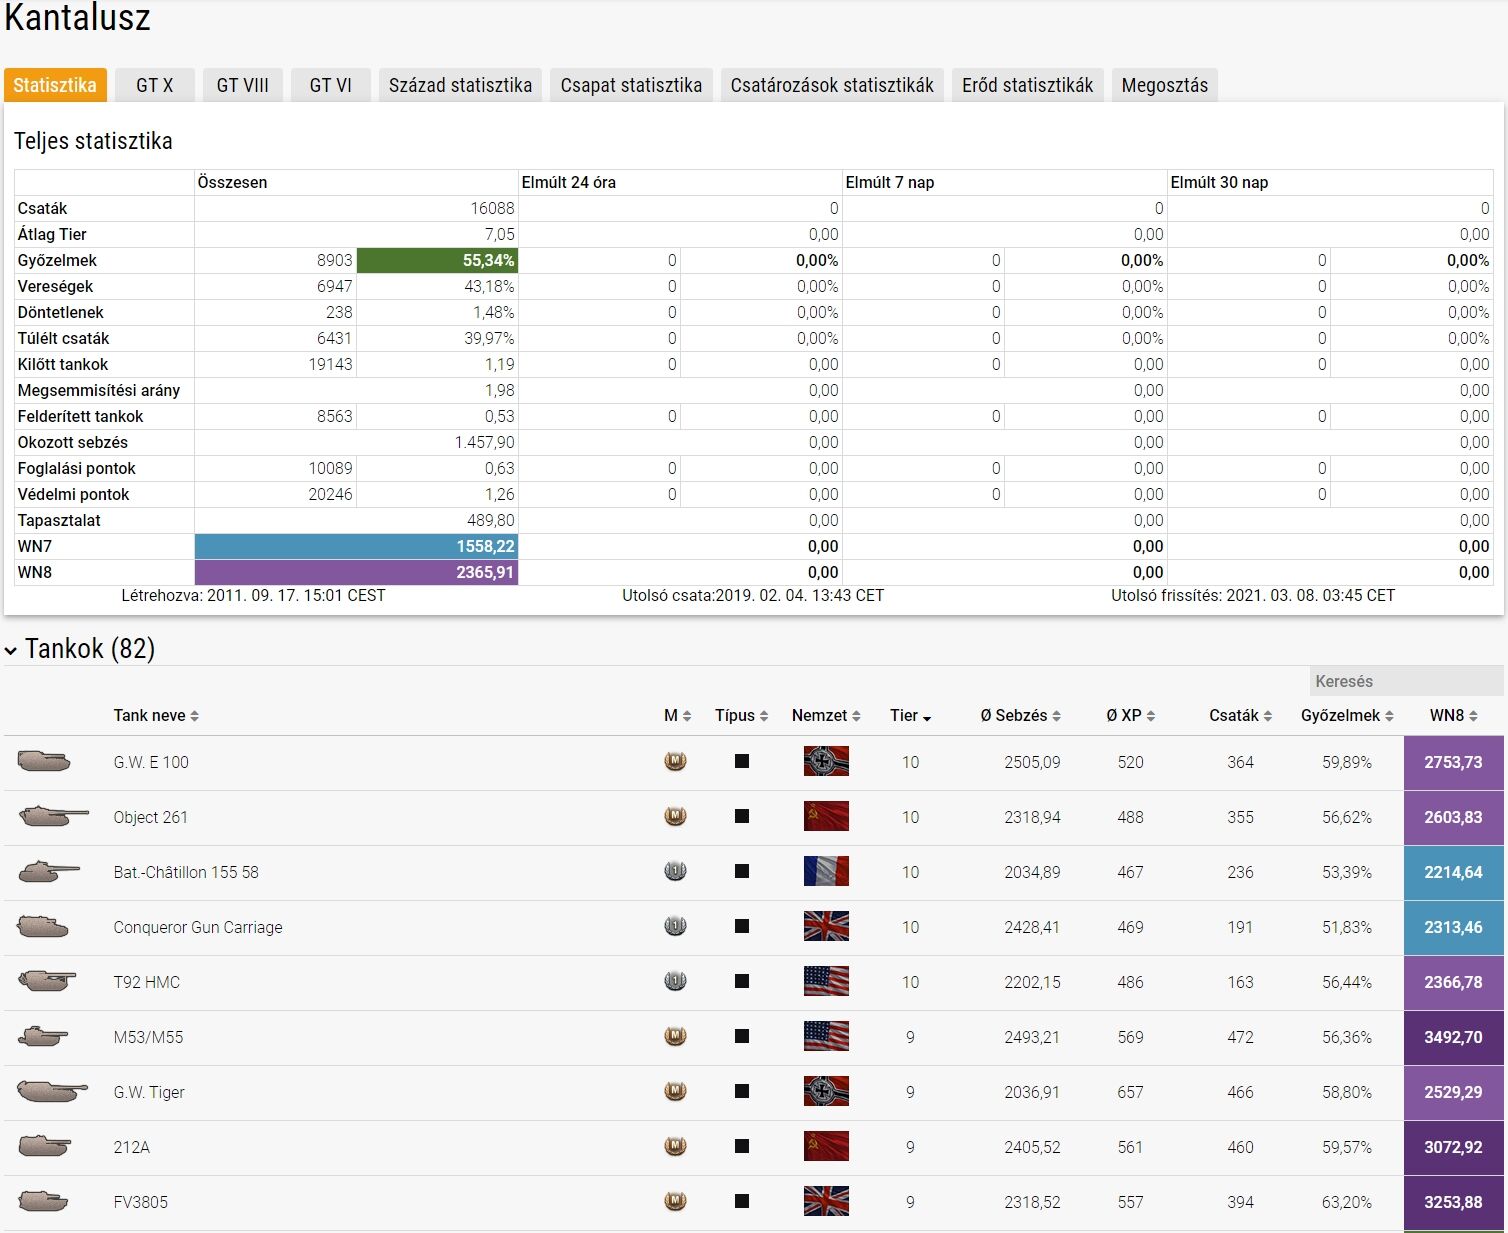Image resolution: width=1508 pixels, height=1233 pixels.
Task: Select the Statisztika tab
Action: 55,85
